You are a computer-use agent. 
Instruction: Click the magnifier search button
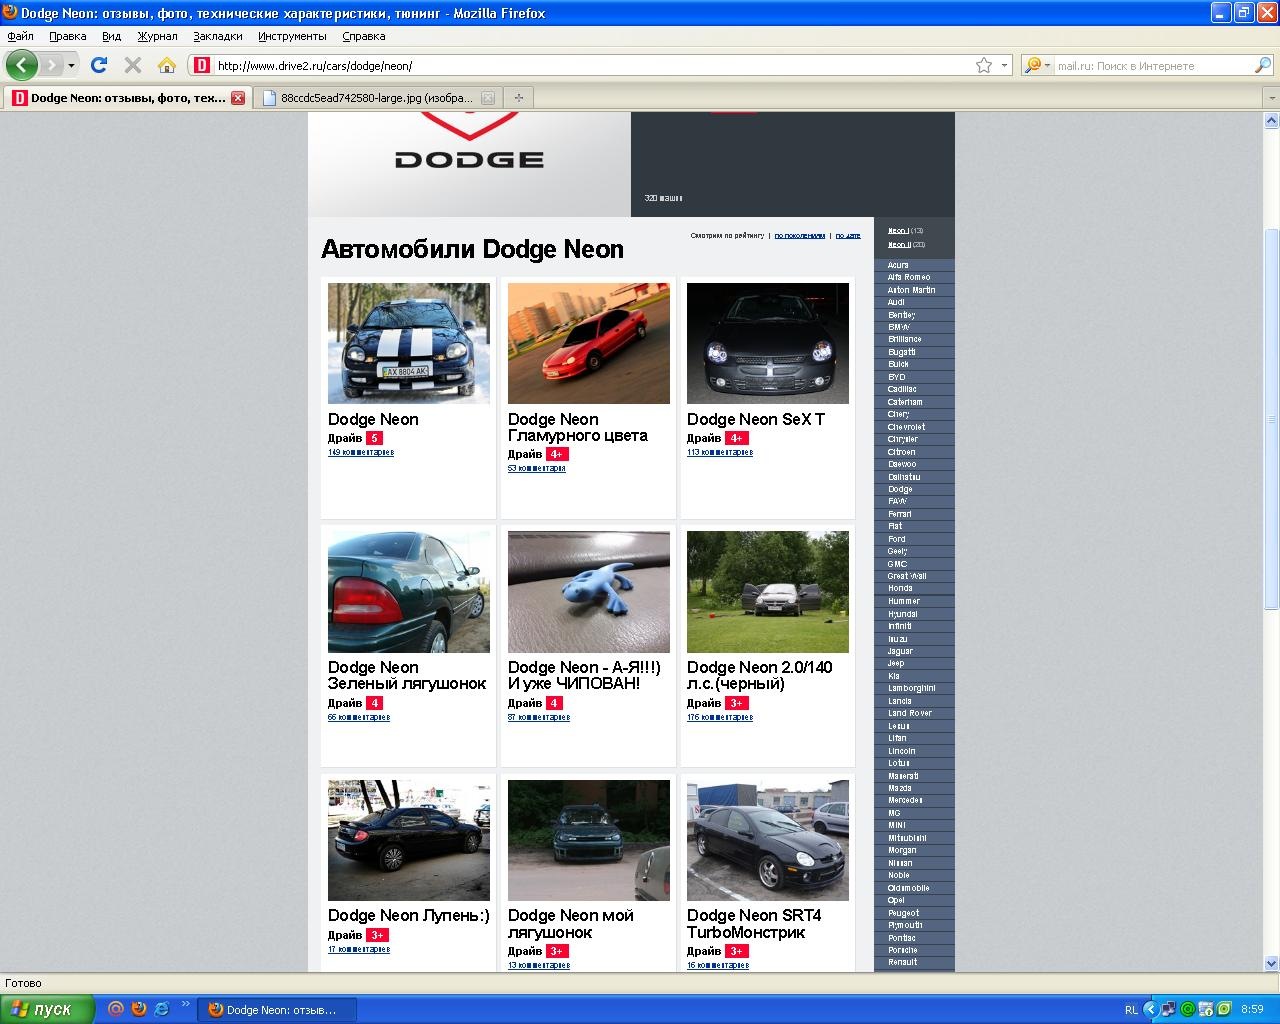[1263, 66]
